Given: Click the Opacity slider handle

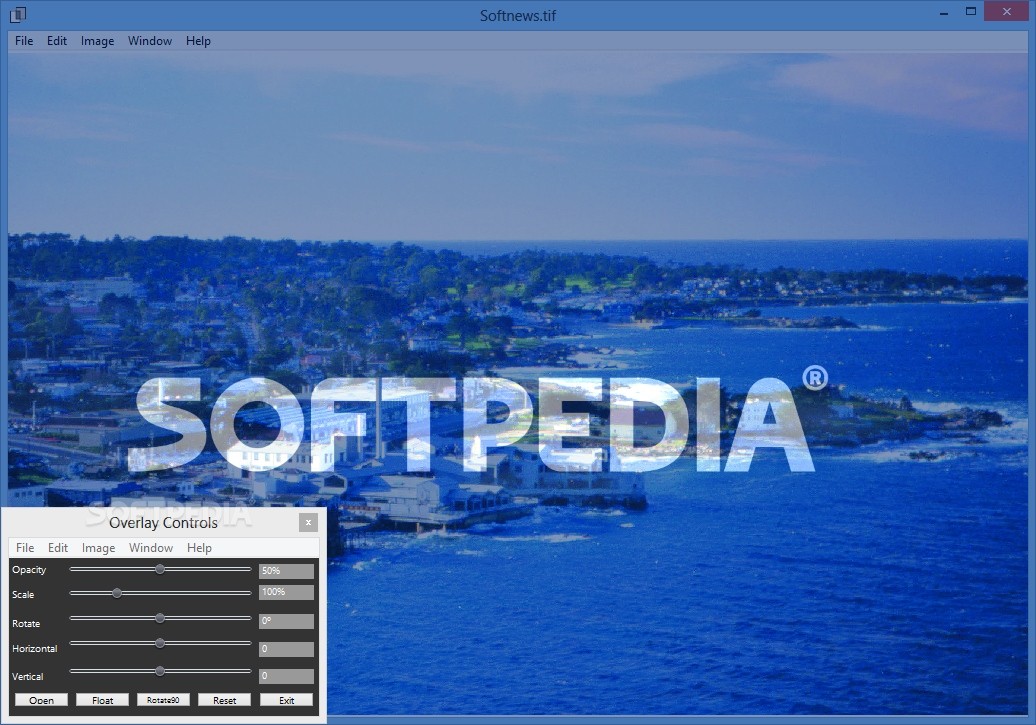Looking at the screenshot, I should coord(160,569).
